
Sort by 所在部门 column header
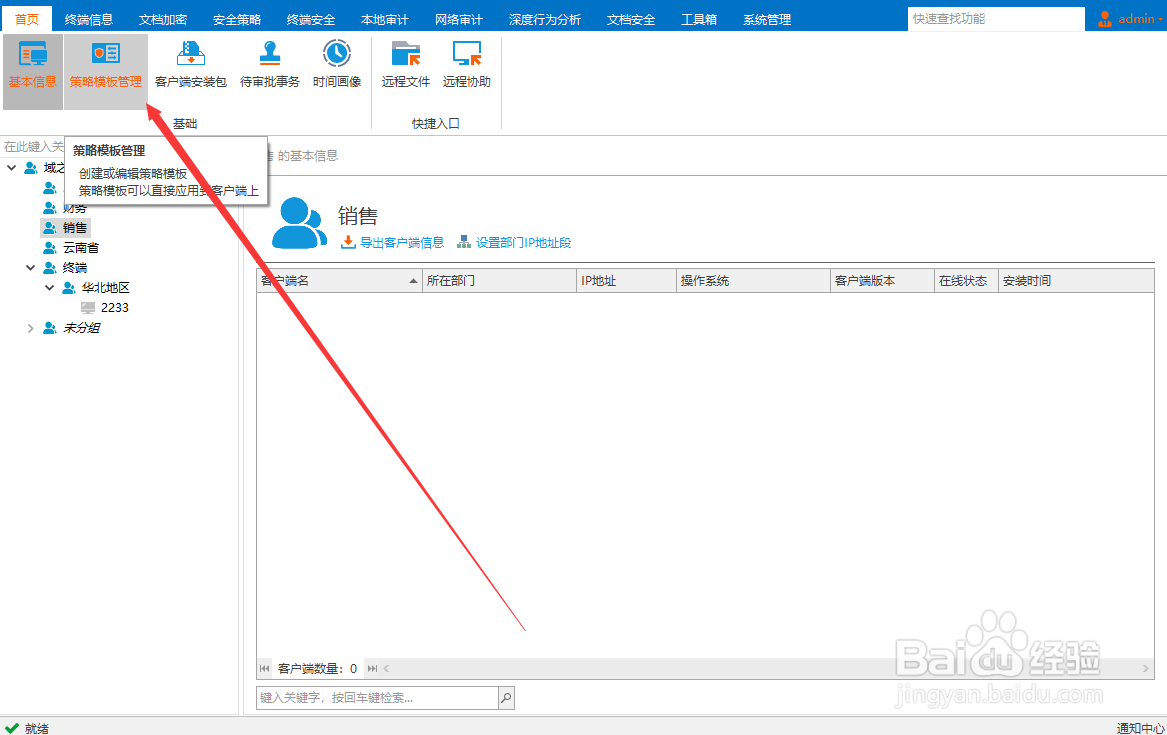point(499,280)
